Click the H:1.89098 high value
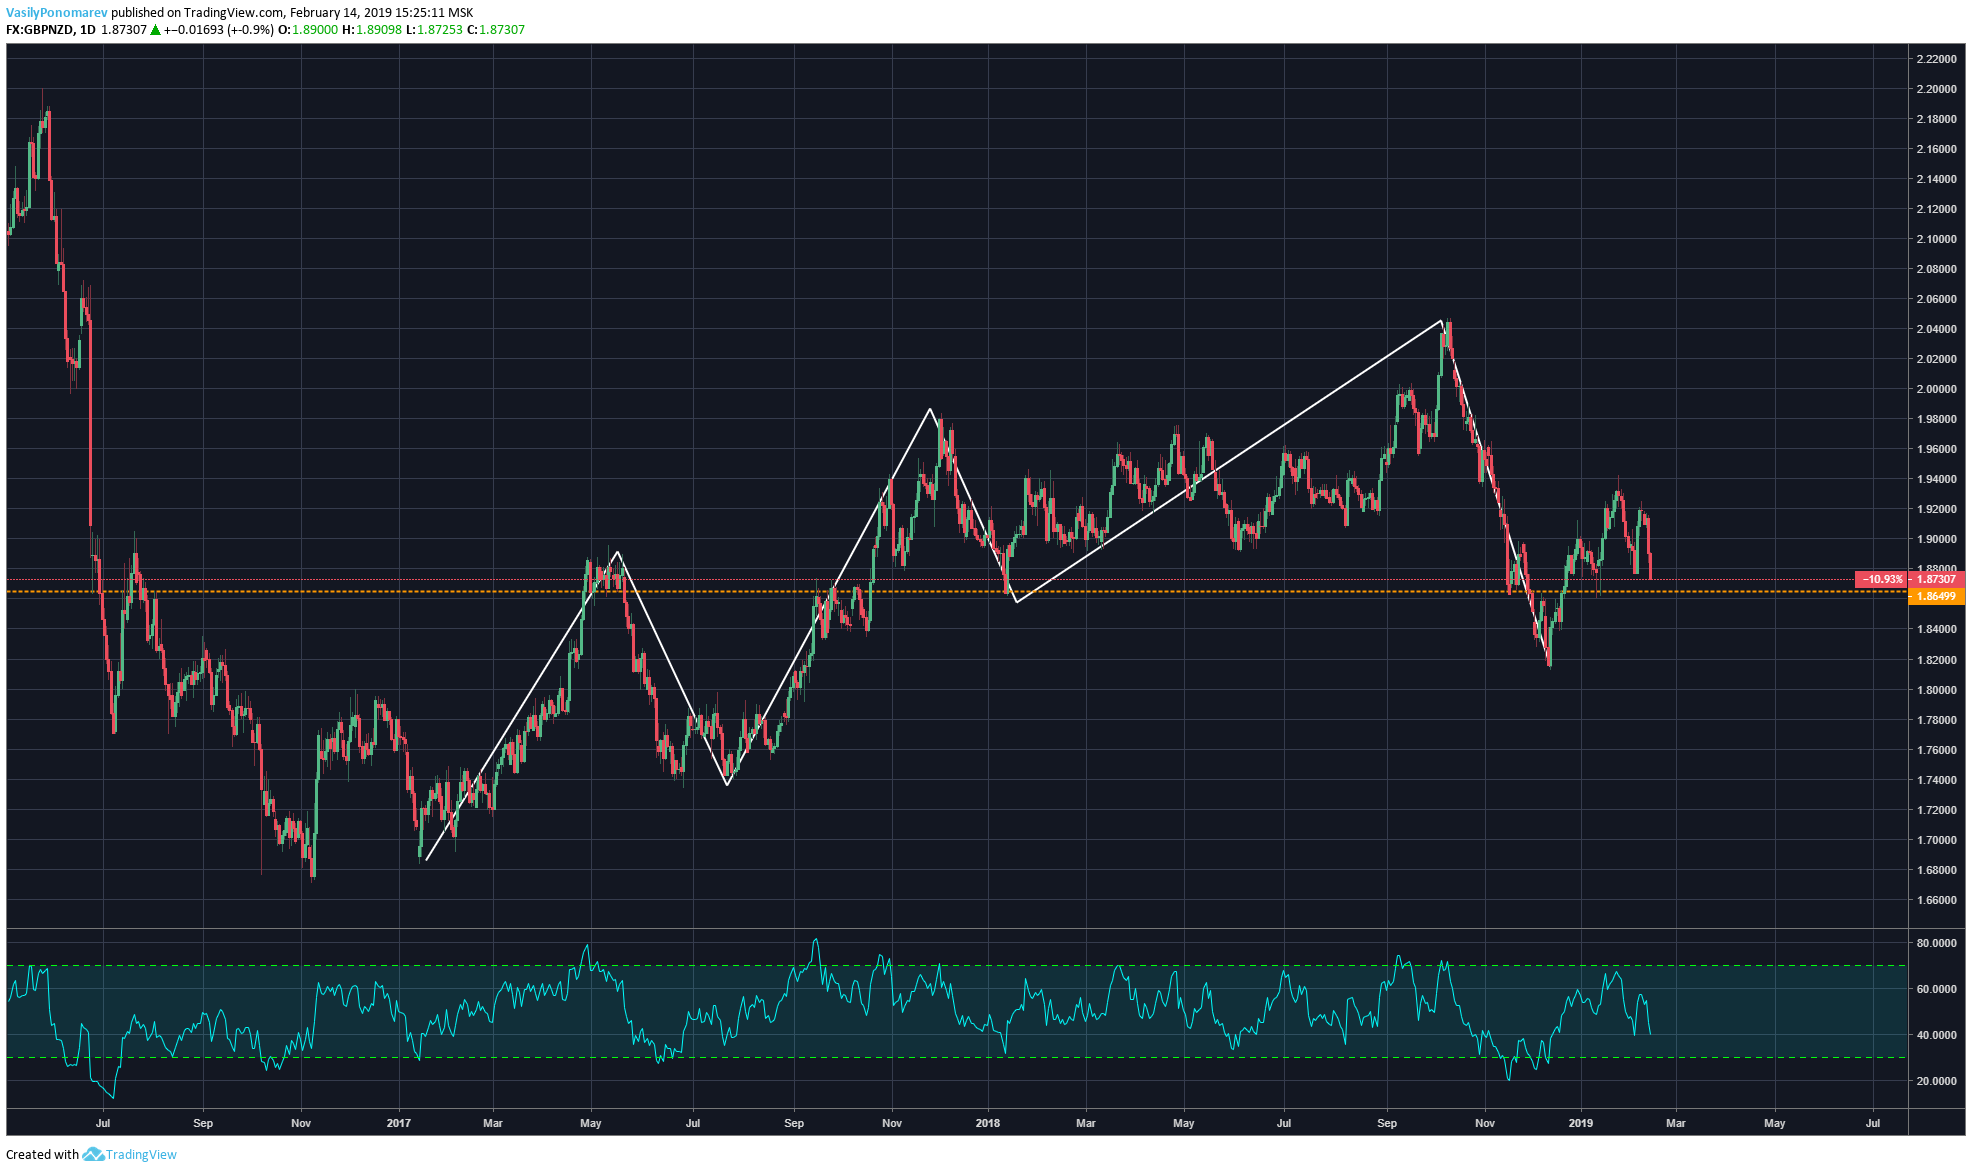Screen dimensions: 1972x1172 [372, 30]
